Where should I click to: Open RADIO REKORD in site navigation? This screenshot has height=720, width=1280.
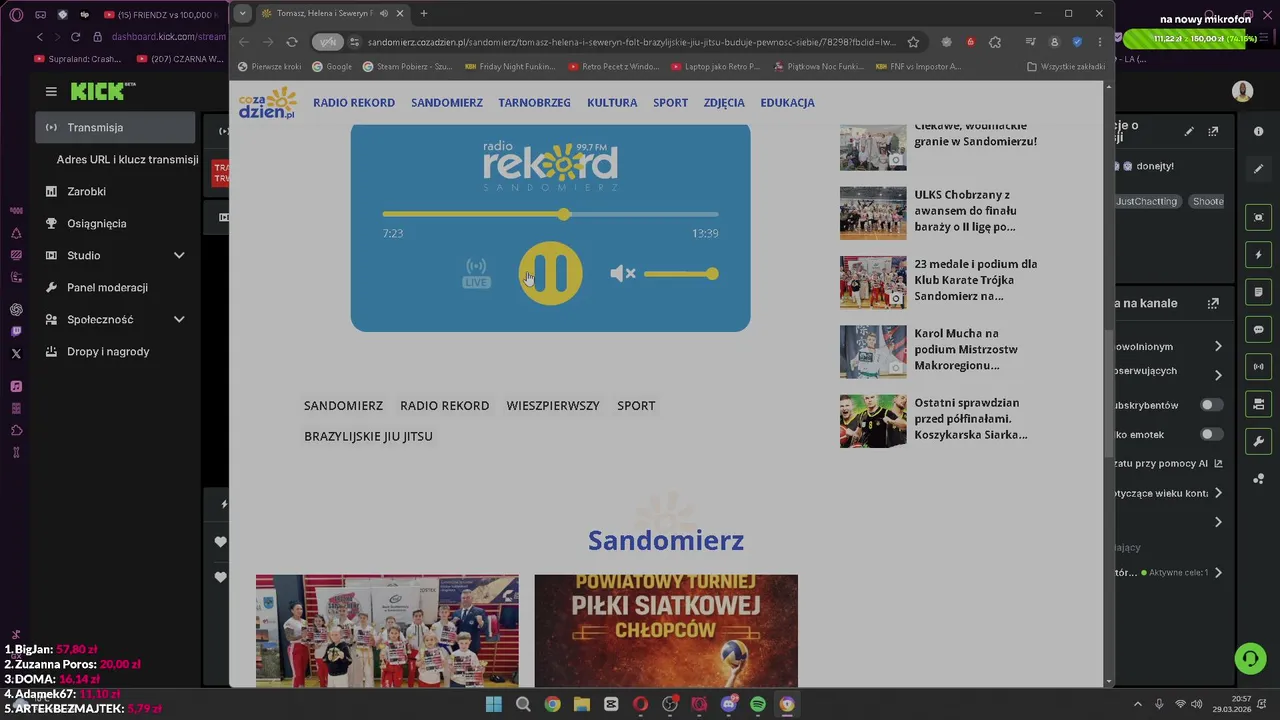click(x=354, y=102)
